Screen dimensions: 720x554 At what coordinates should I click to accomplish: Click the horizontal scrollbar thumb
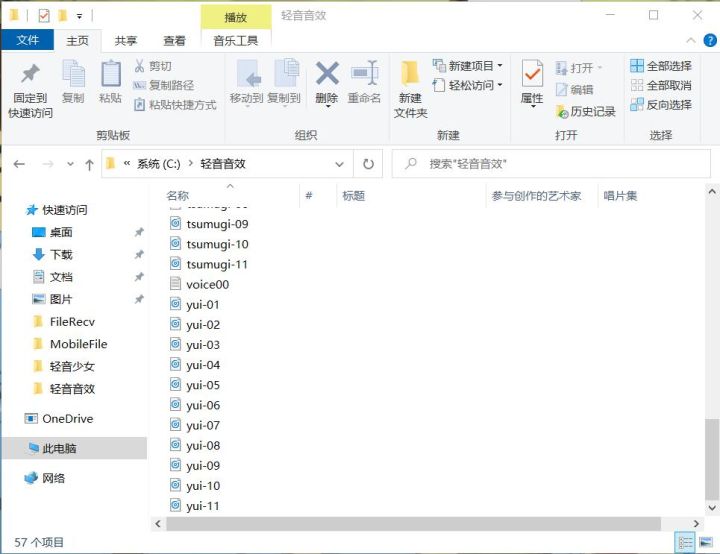pos(413,523)
